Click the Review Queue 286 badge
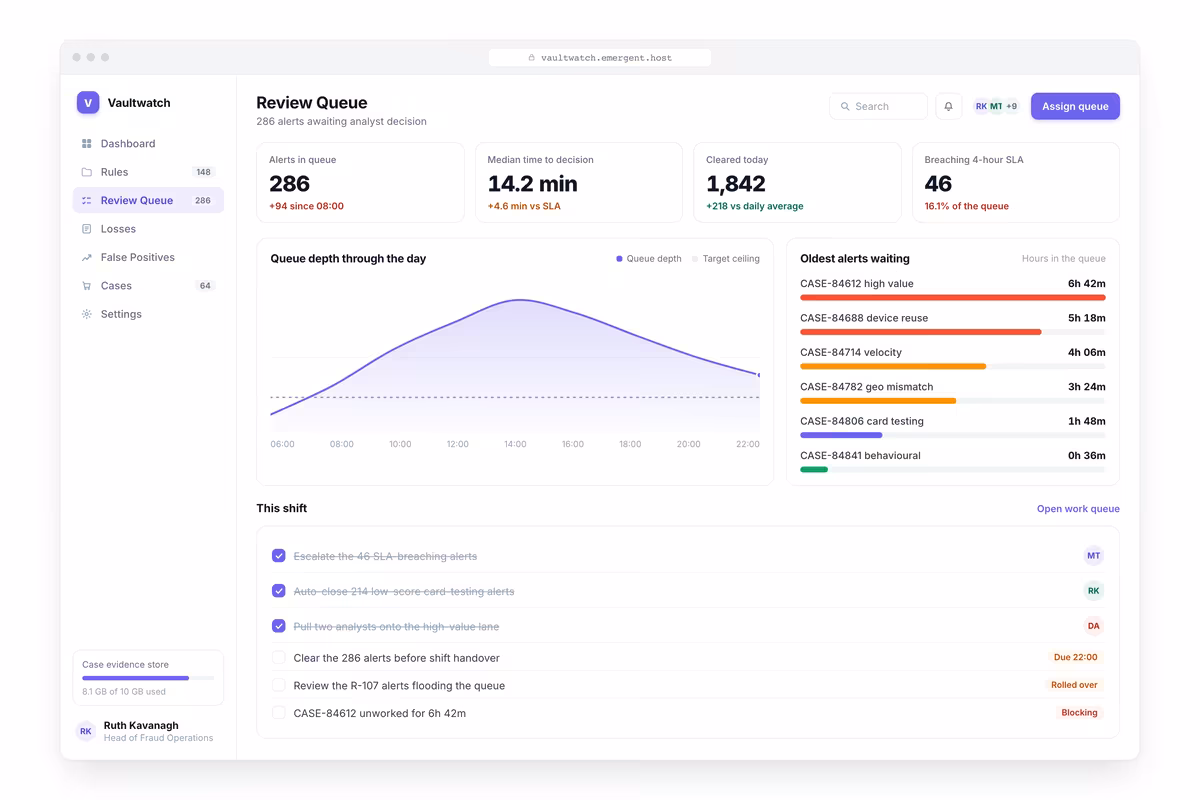 click(x=203, y=201)
